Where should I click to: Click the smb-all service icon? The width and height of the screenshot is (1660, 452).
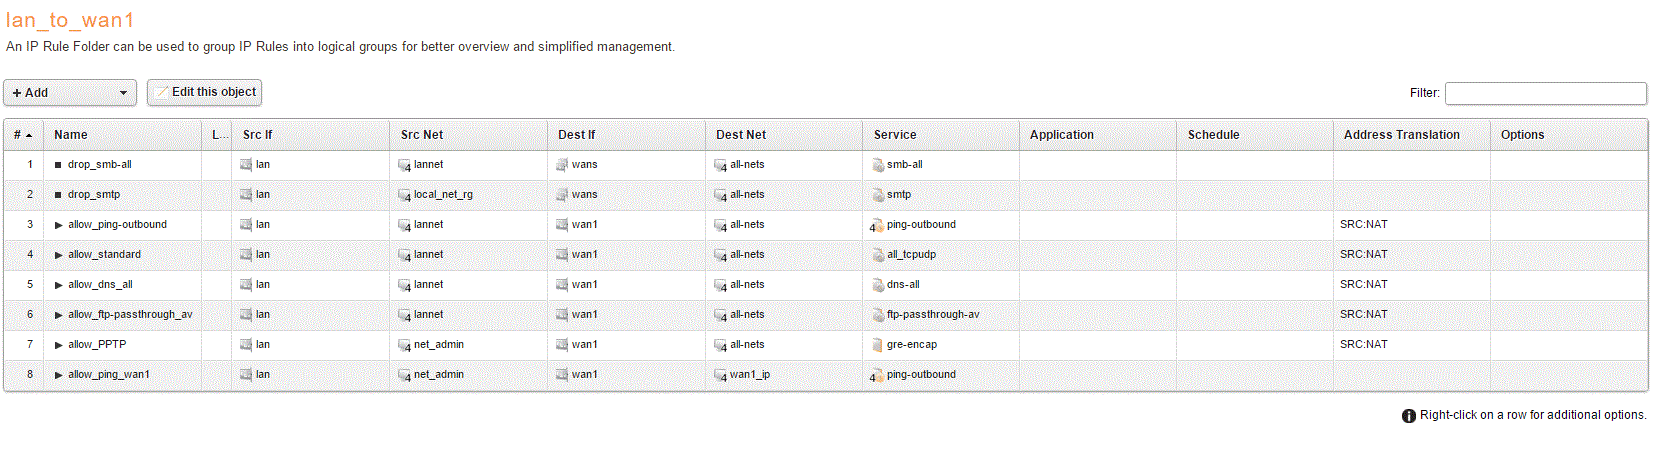[x=878, y=165]
